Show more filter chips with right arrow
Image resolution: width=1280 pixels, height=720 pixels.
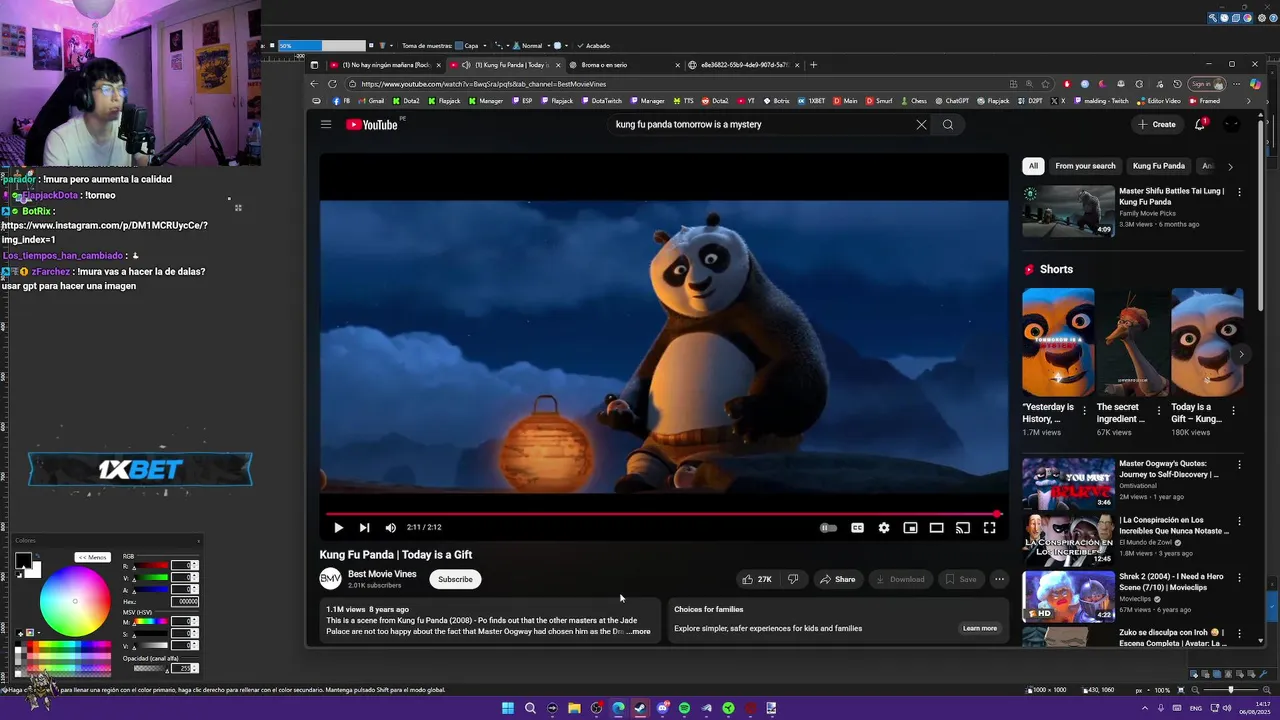(1230, 167)
